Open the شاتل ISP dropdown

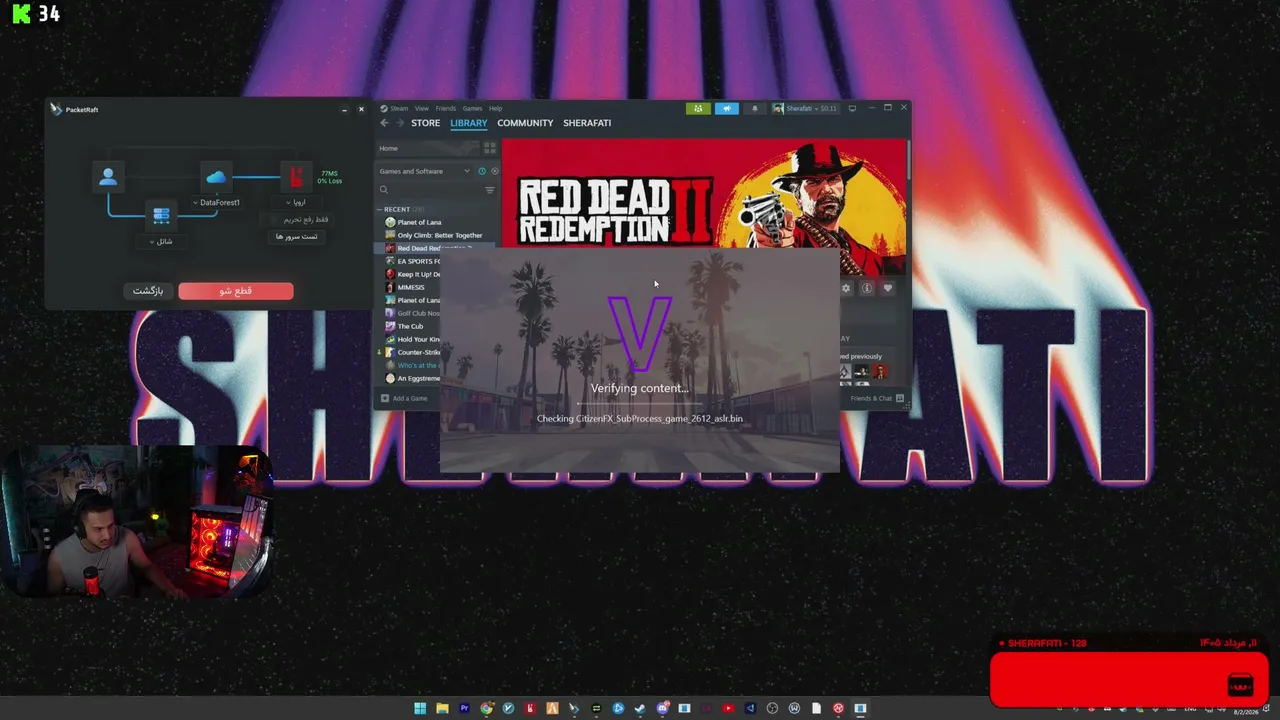click(x=161, y=241)
